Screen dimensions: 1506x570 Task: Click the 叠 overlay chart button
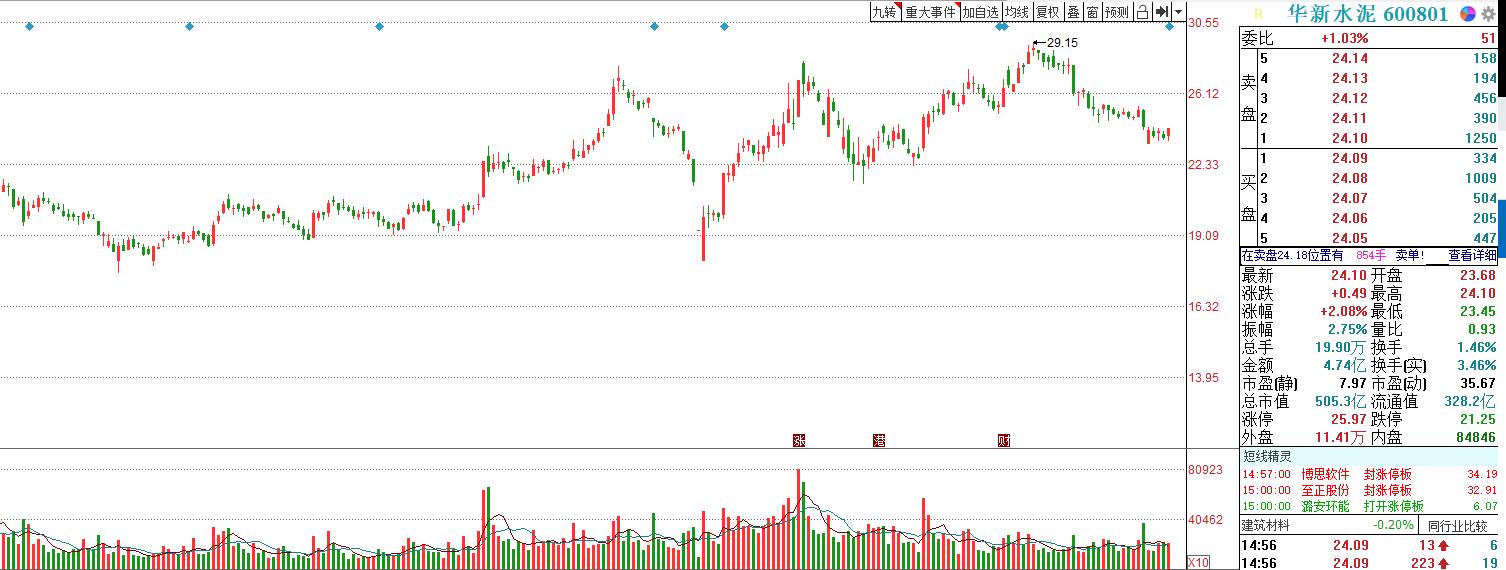click(x=1073, y=12)
